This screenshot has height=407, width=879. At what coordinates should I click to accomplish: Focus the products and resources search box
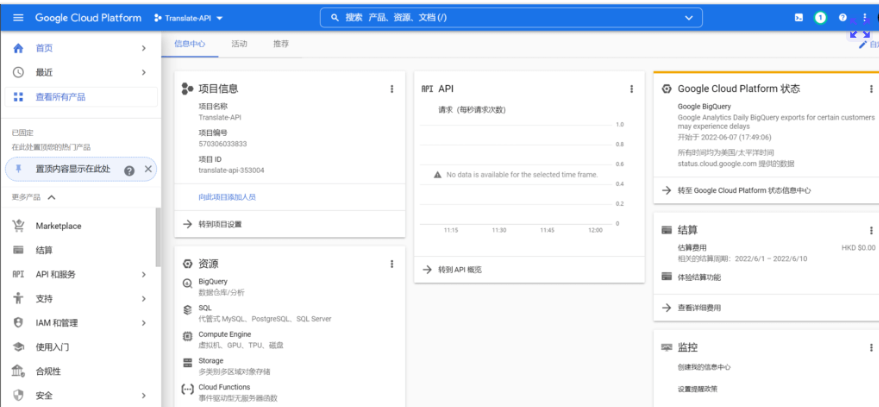(x=511, y=18)
